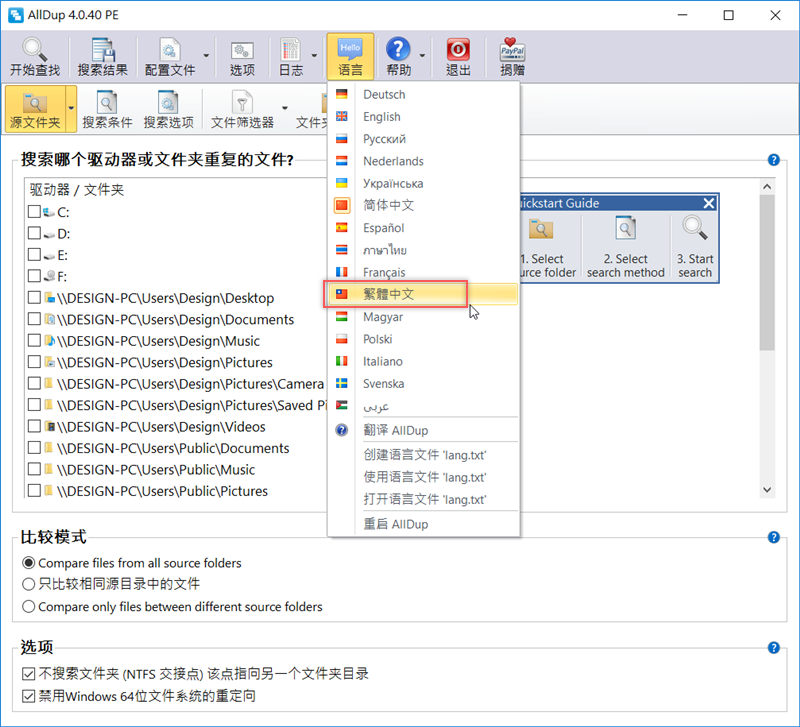Click the 开始查找 start search icon
800x727 pixels.
click(x=34, y=57)
